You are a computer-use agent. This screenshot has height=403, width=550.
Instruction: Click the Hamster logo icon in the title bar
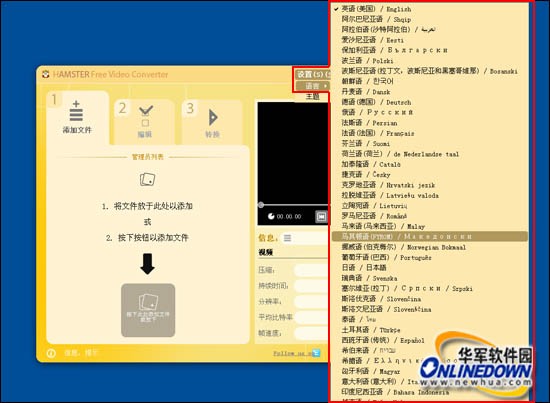tap(46, 74)
